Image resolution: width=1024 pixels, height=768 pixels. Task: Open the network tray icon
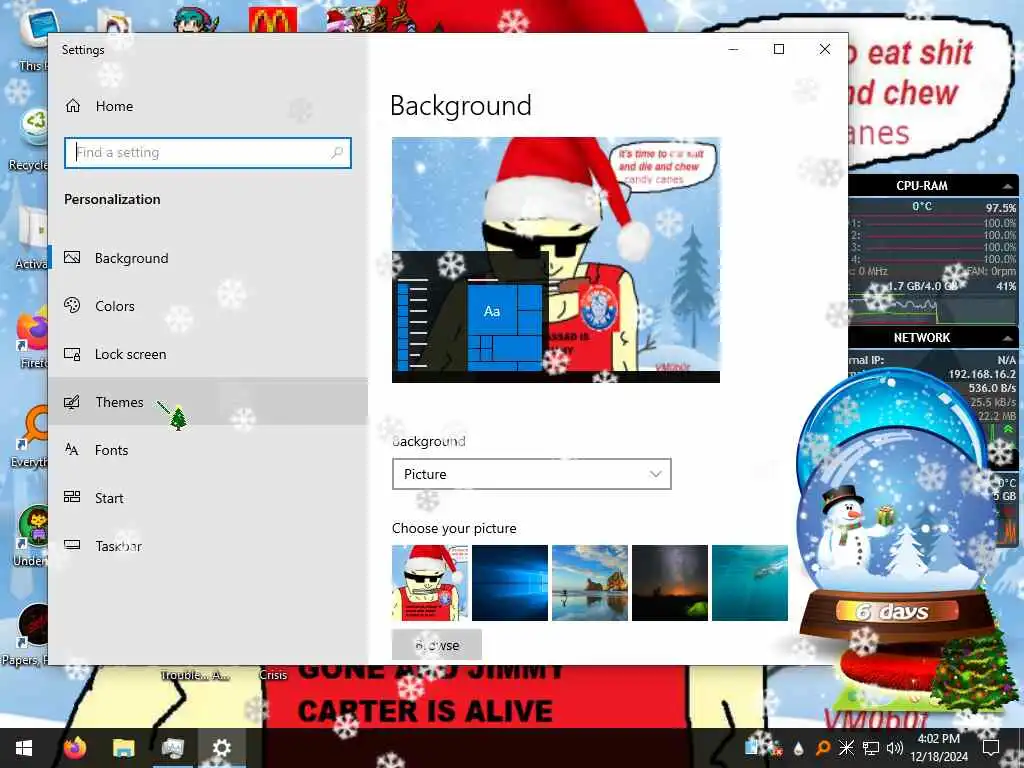[871, 748]
